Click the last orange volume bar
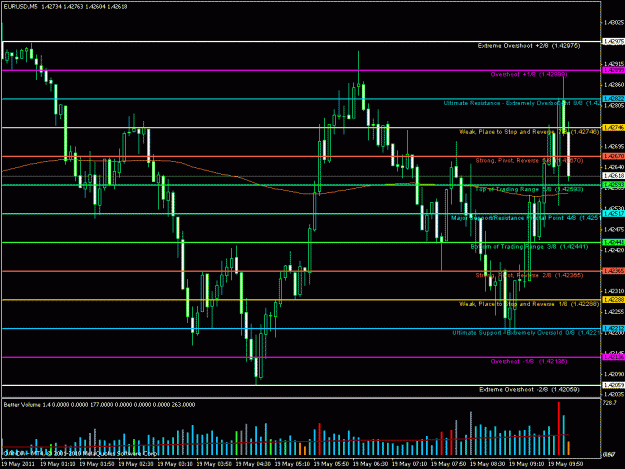Image resolution: width=625 pixels, height=469 pixels. tap(568, 448)
